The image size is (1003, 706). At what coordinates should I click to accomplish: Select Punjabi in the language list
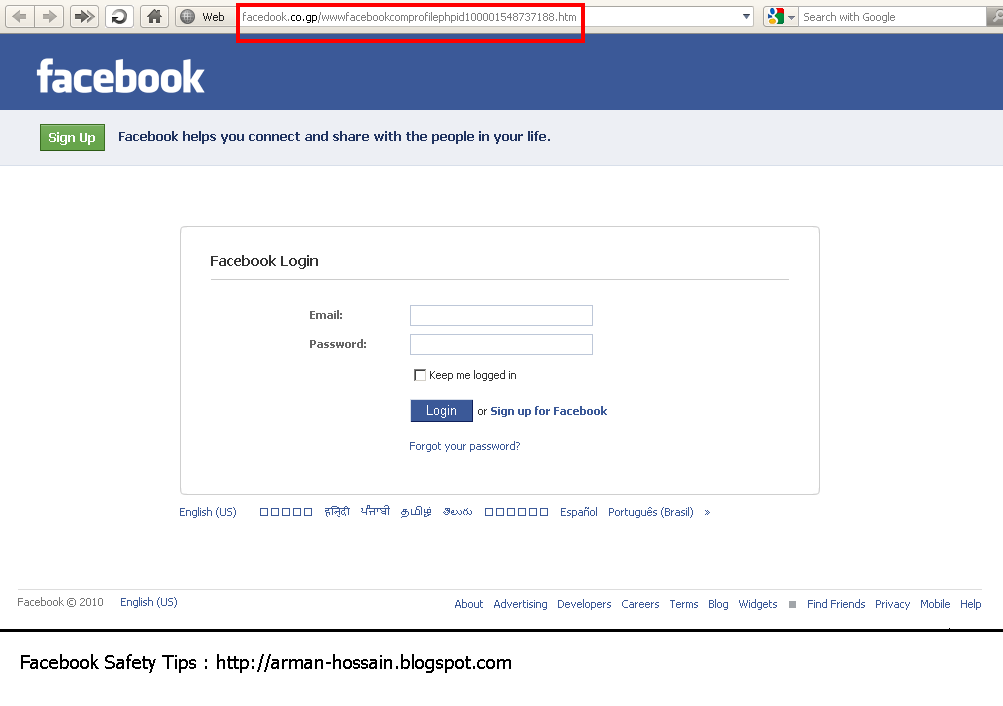[375, 511]
